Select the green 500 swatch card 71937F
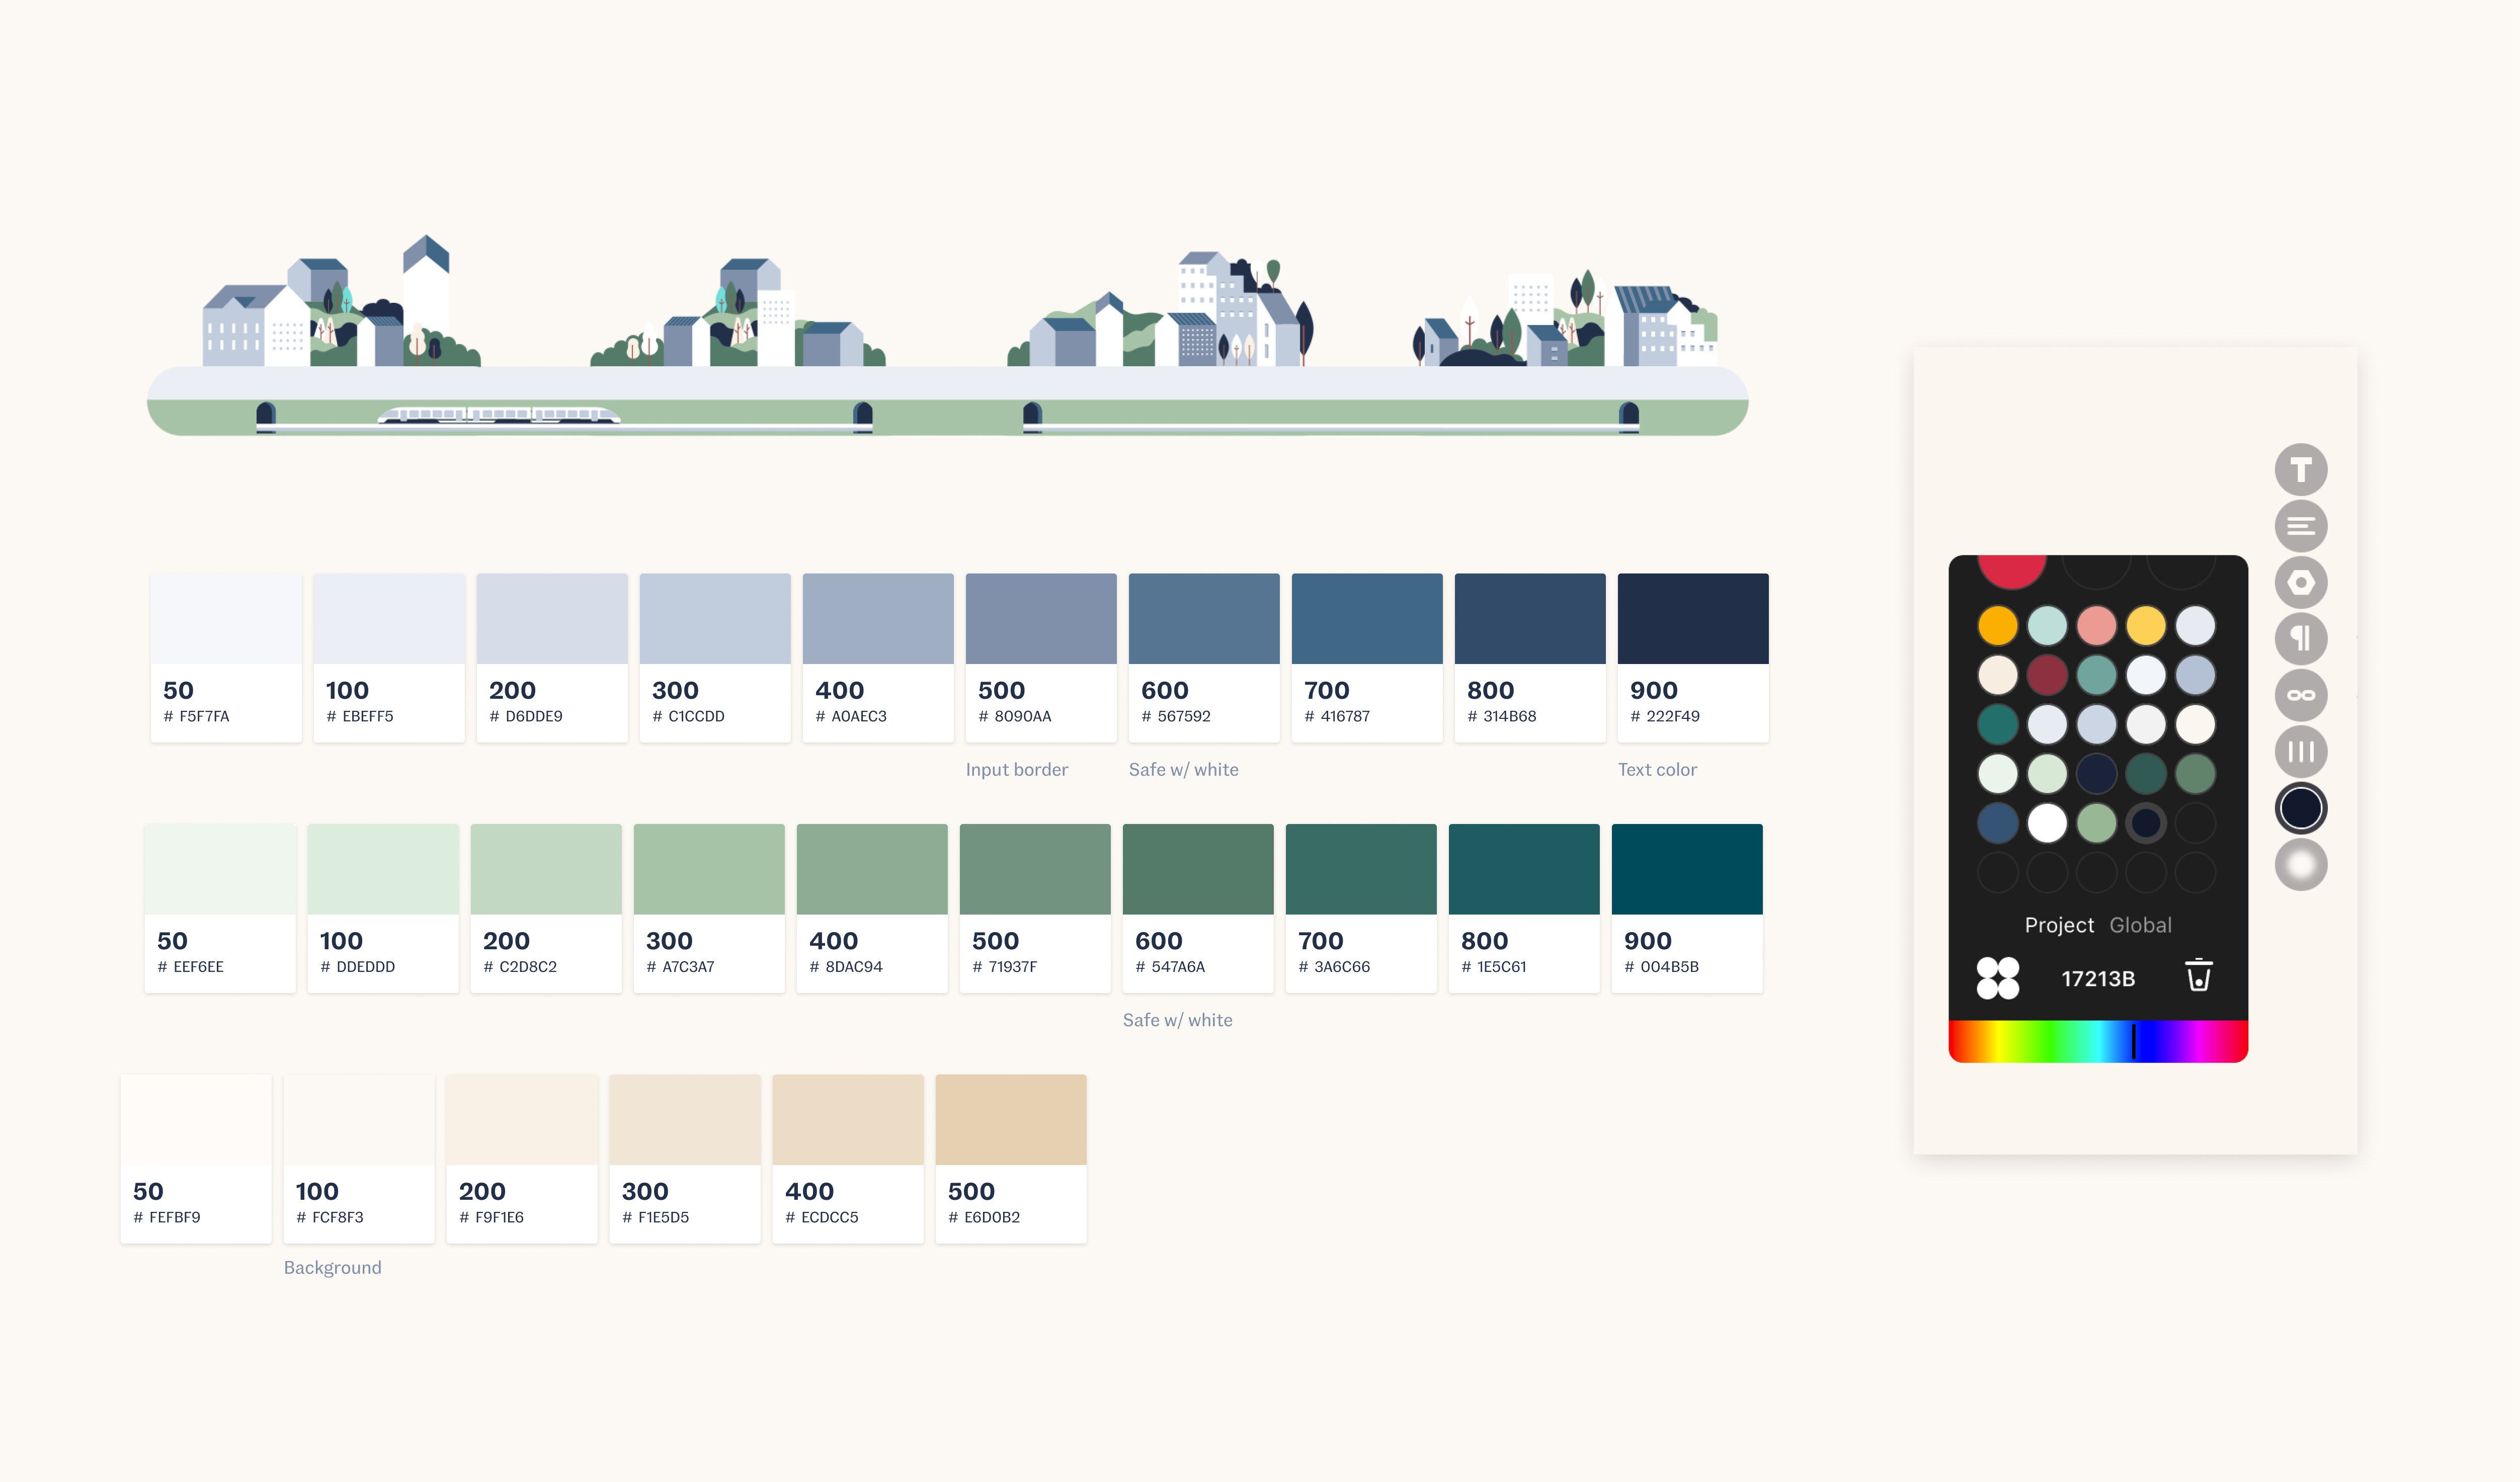 coord(1034,908)
